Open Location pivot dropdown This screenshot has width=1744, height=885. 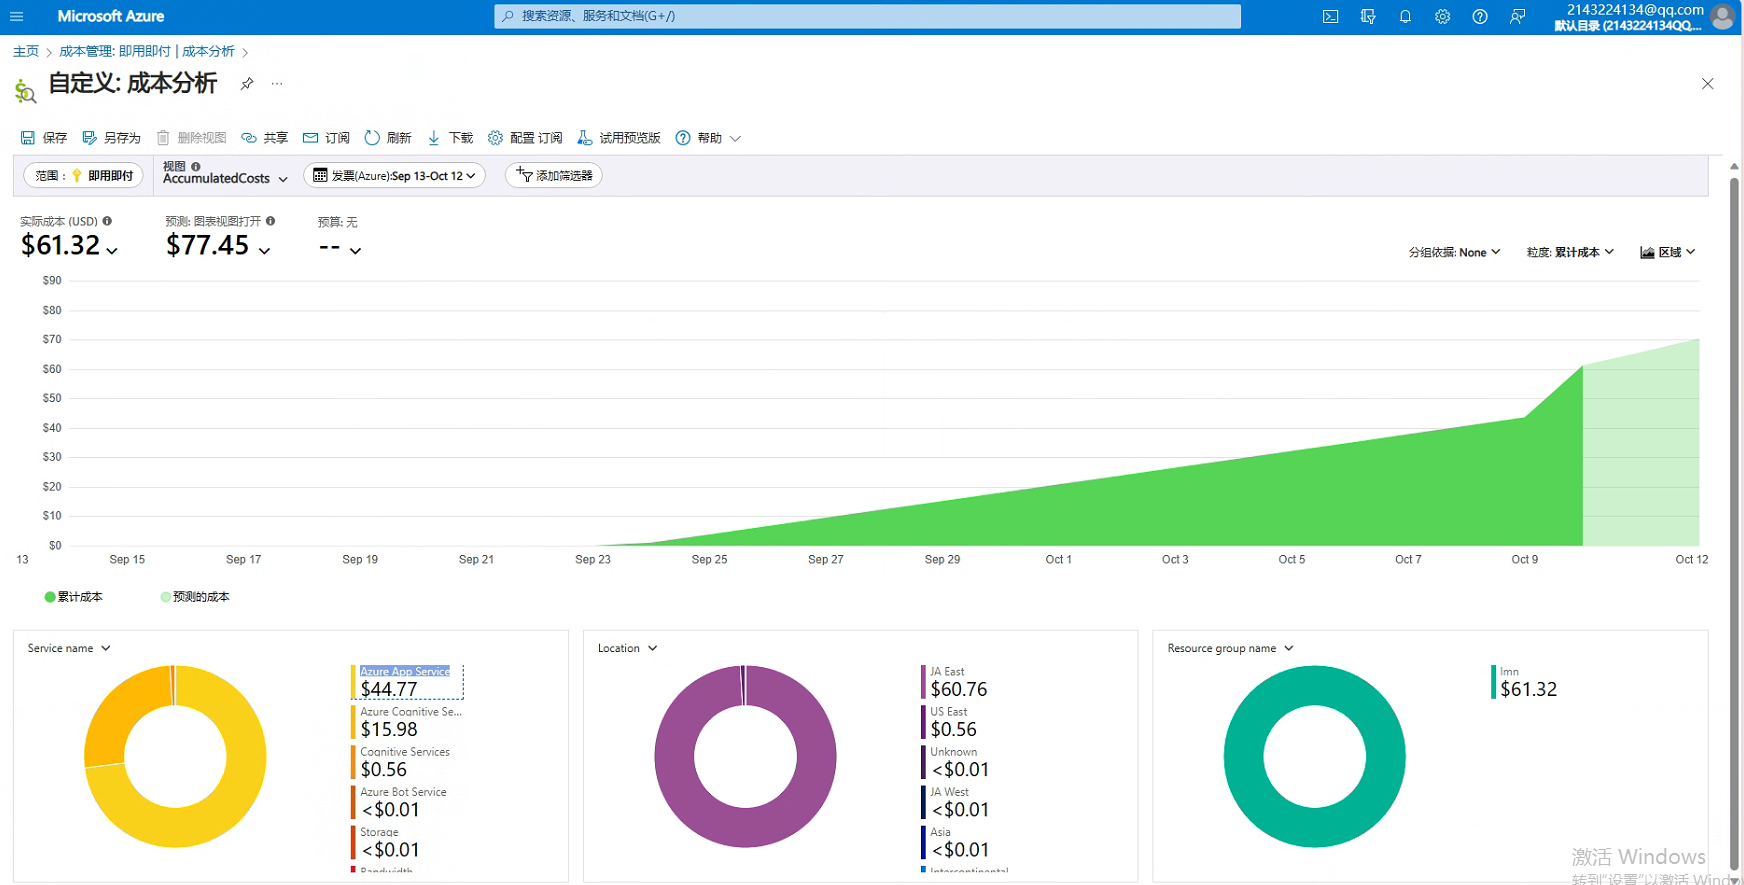coord(628,648)
